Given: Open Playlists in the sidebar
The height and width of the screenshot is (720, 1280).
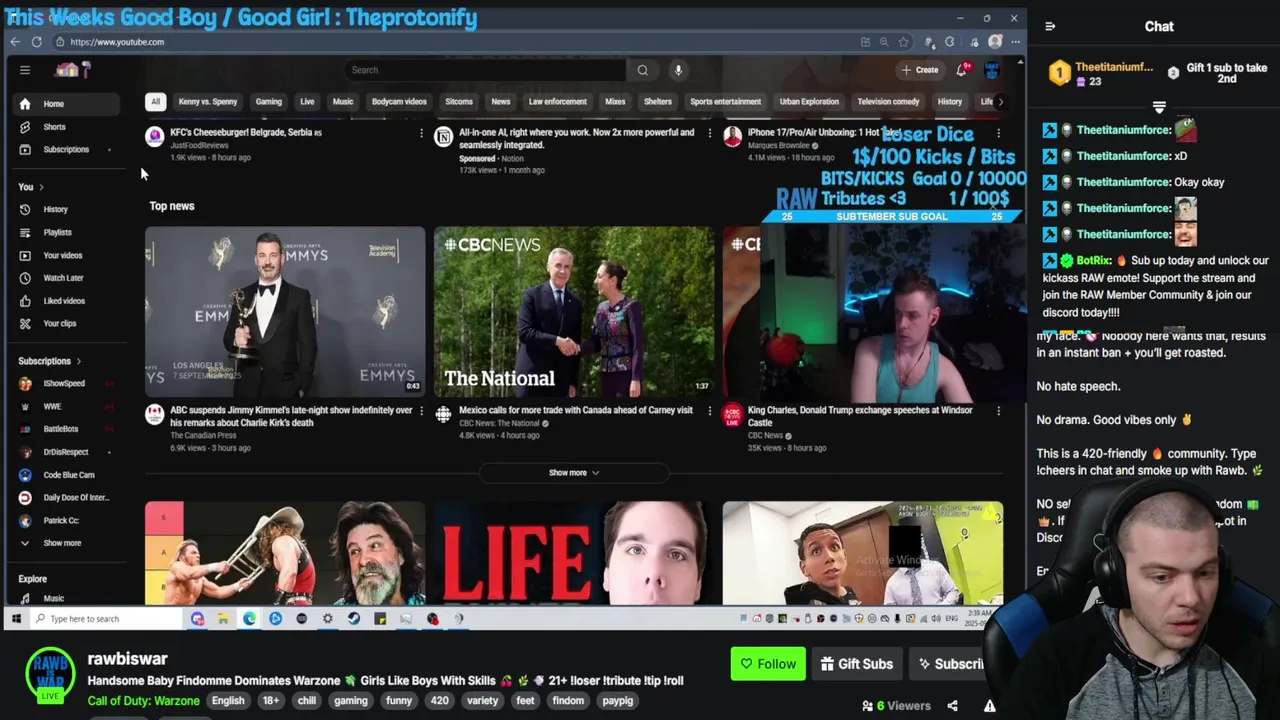Looking at the screenshot, I should click(x=57, y=232).
